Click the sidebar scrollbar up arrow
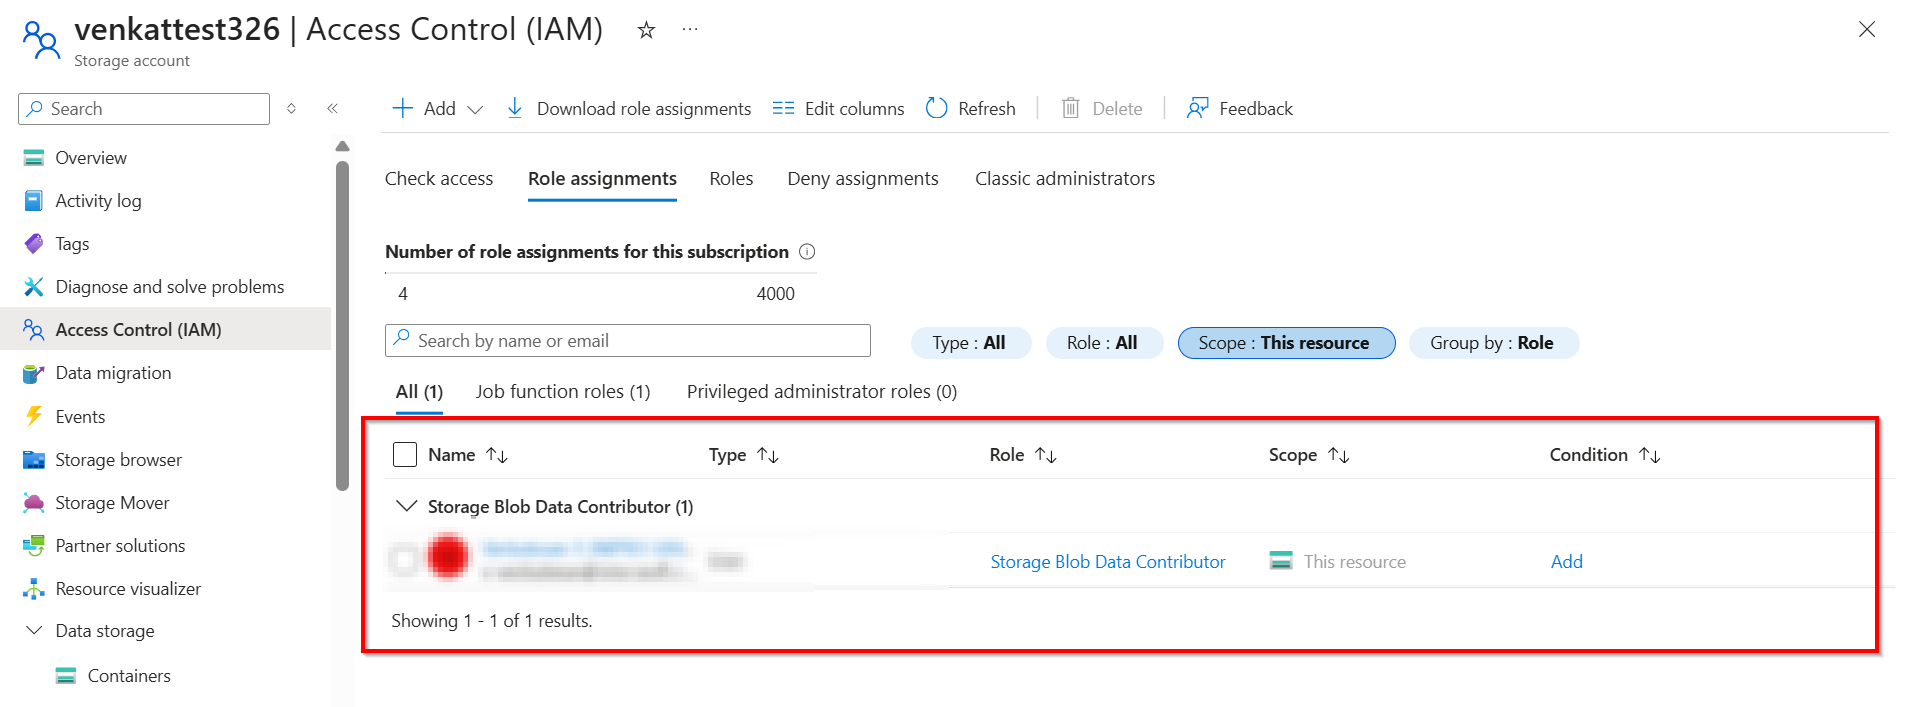 click(x=342, y=146)
